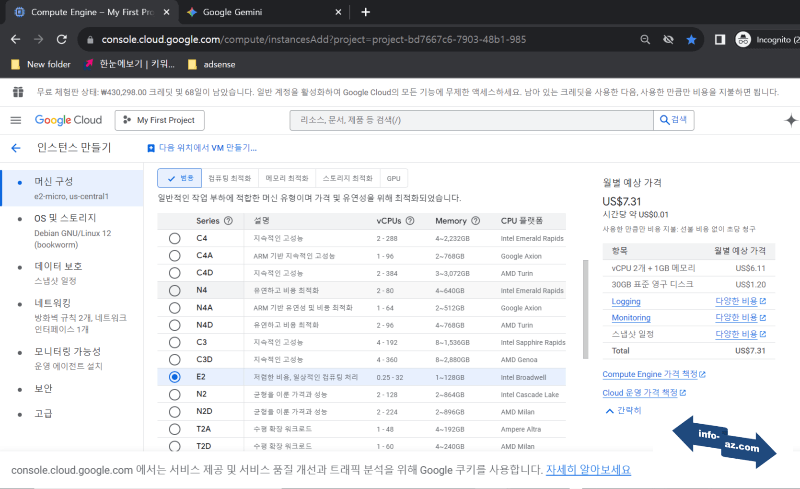Click the bookmark star in address bar
Image resolution: width=800 pixels, height=489 pixels.
coord(691,39)
